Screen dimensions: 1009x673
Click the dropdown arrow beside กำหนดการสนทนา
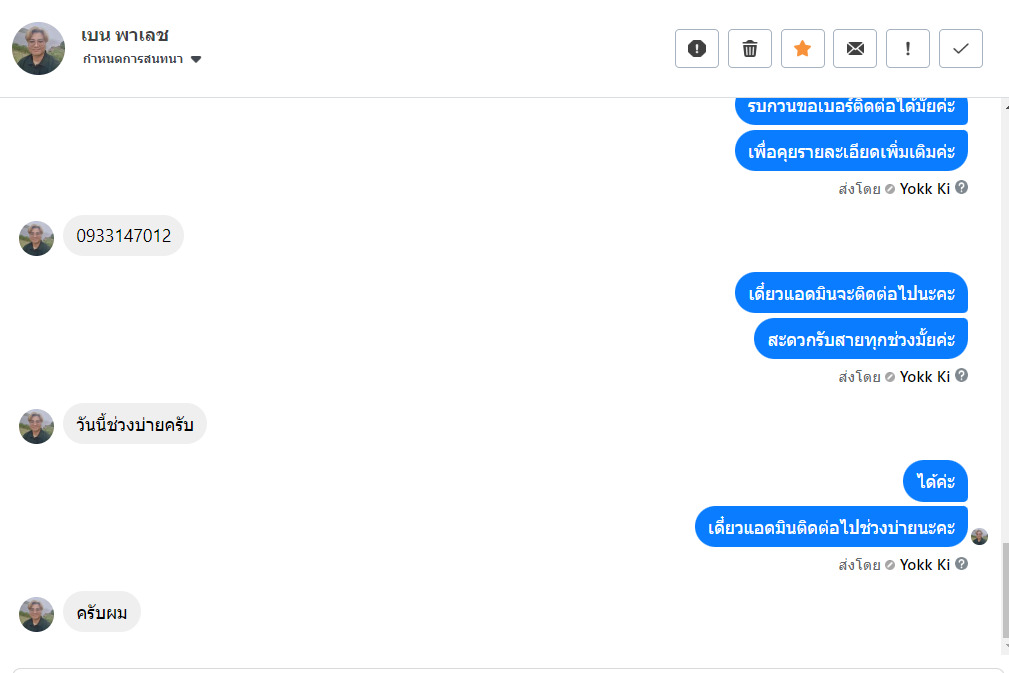pos(196,59)
